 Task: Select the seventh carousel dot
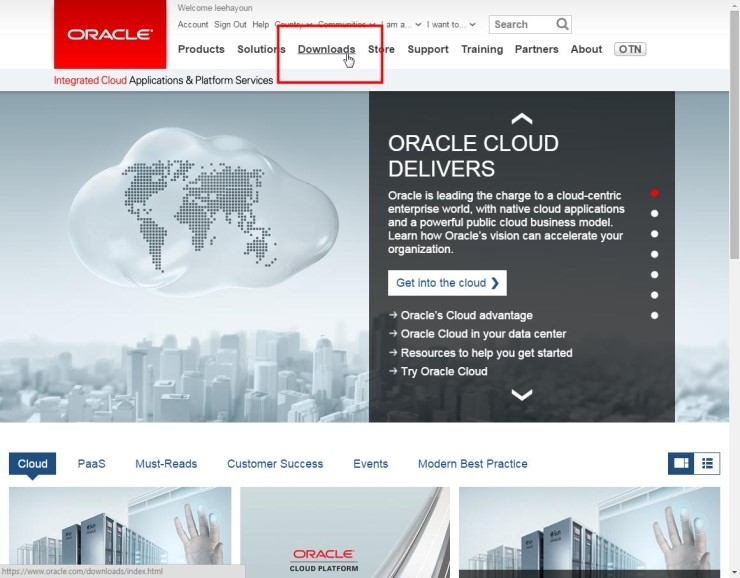click(654, 315)
